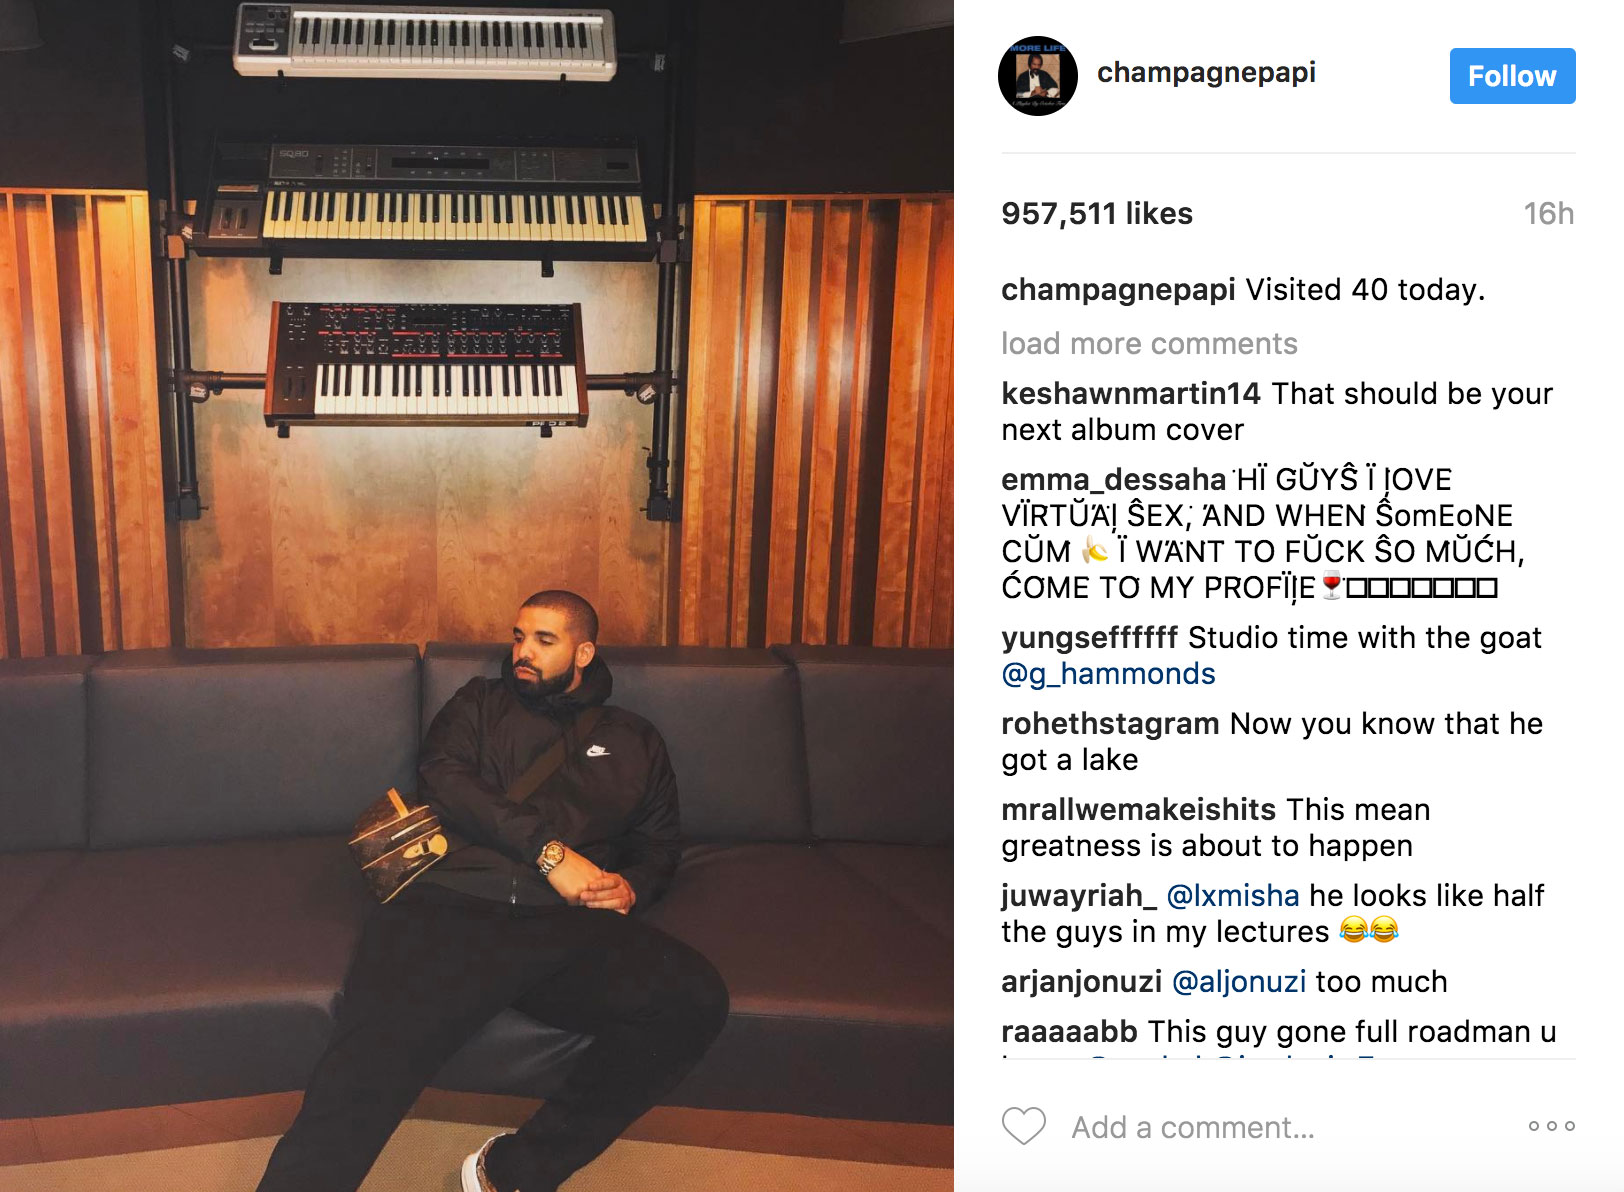This screenshot has height=1192, width=1624.
Task: Click load more comments
Action: [x=1149, y=344]
